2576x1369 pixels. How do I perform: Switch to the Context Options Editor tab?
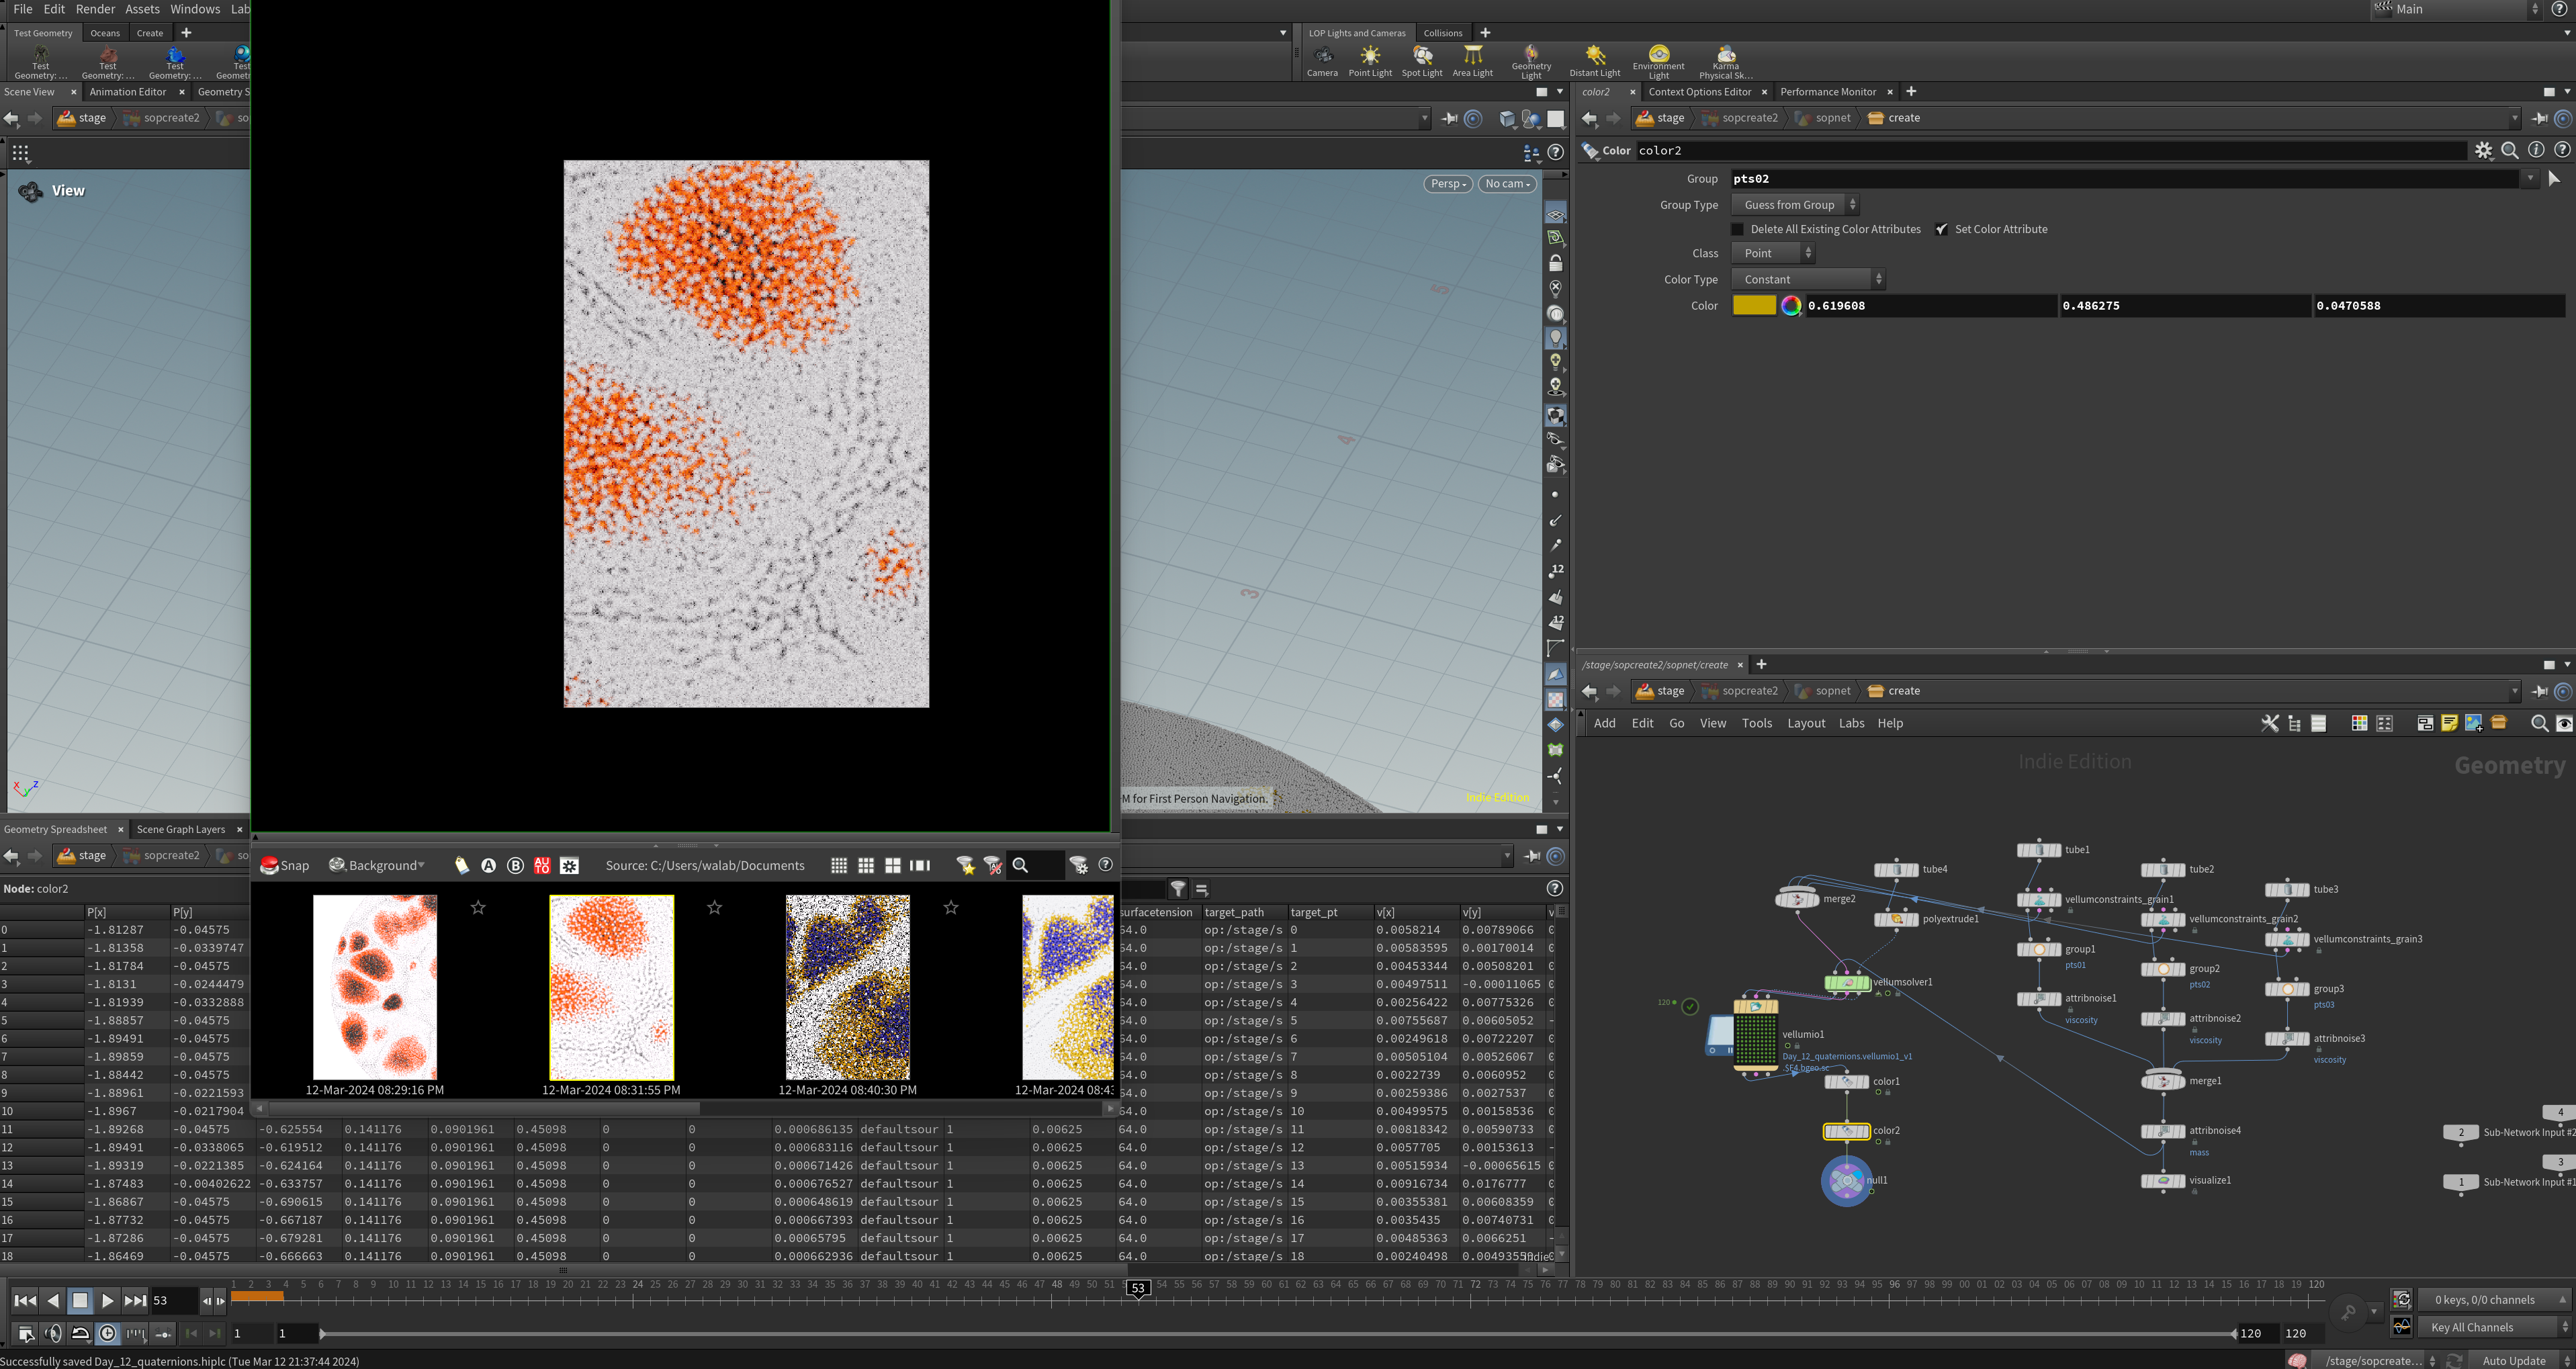(1699, 92)
